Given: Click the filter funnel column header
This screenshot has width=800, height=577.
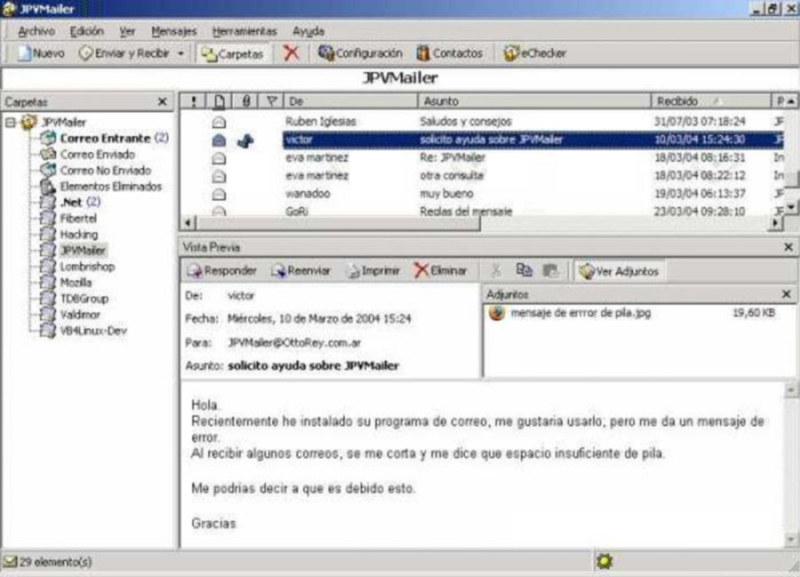Looking at the screenshot, I should pos(272,102).
